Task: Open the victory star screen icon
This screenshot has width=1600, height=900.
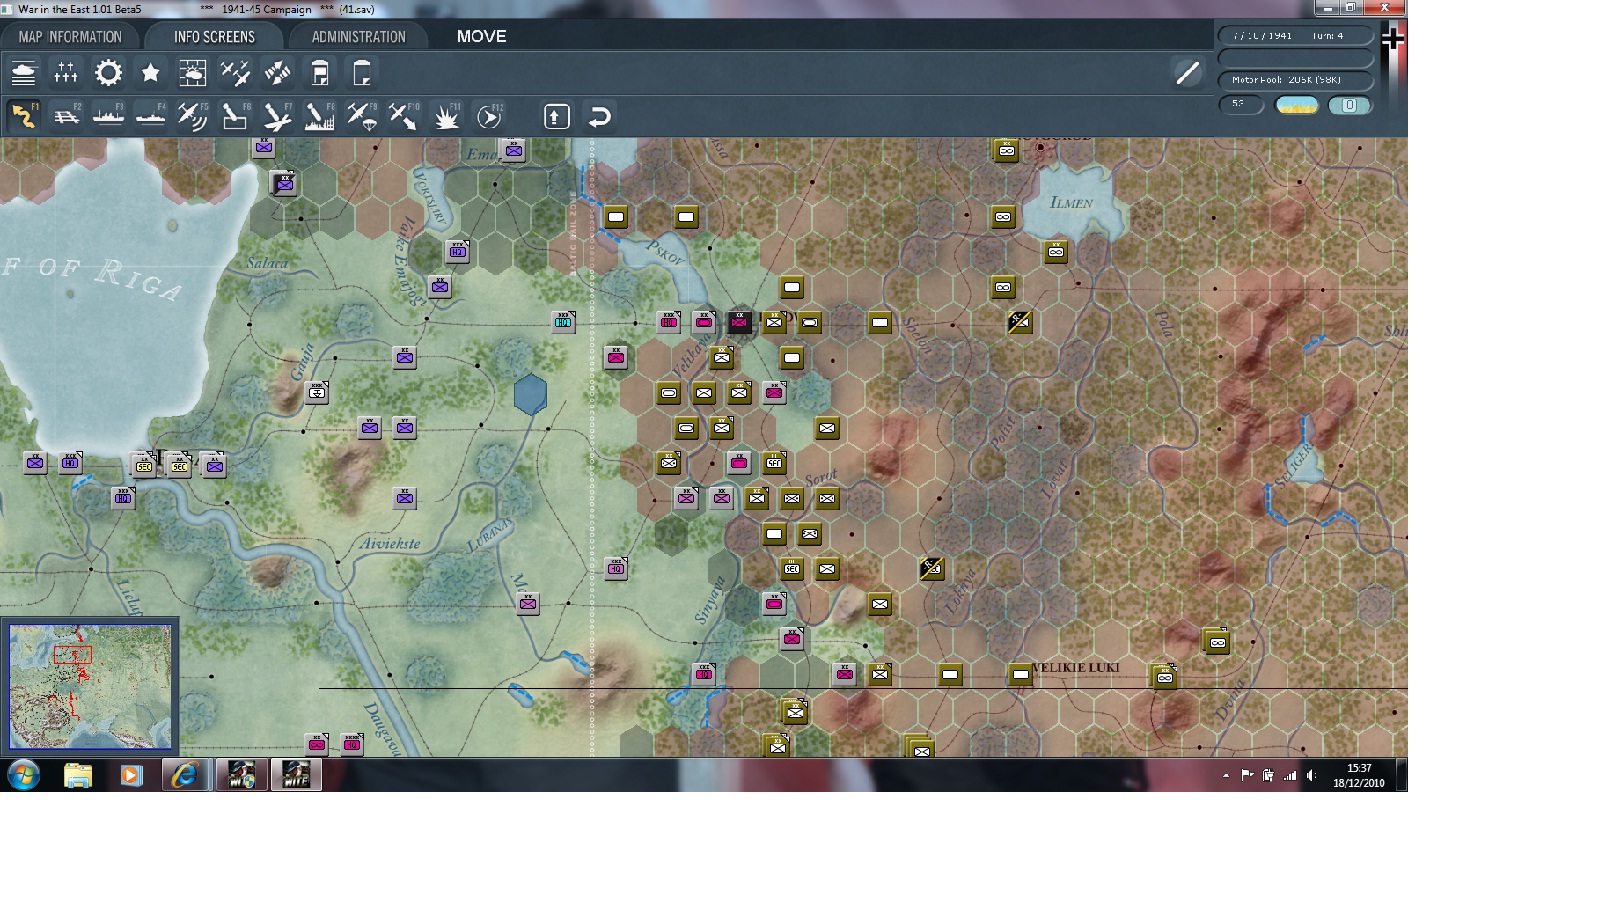Action: tap(150, 73)
